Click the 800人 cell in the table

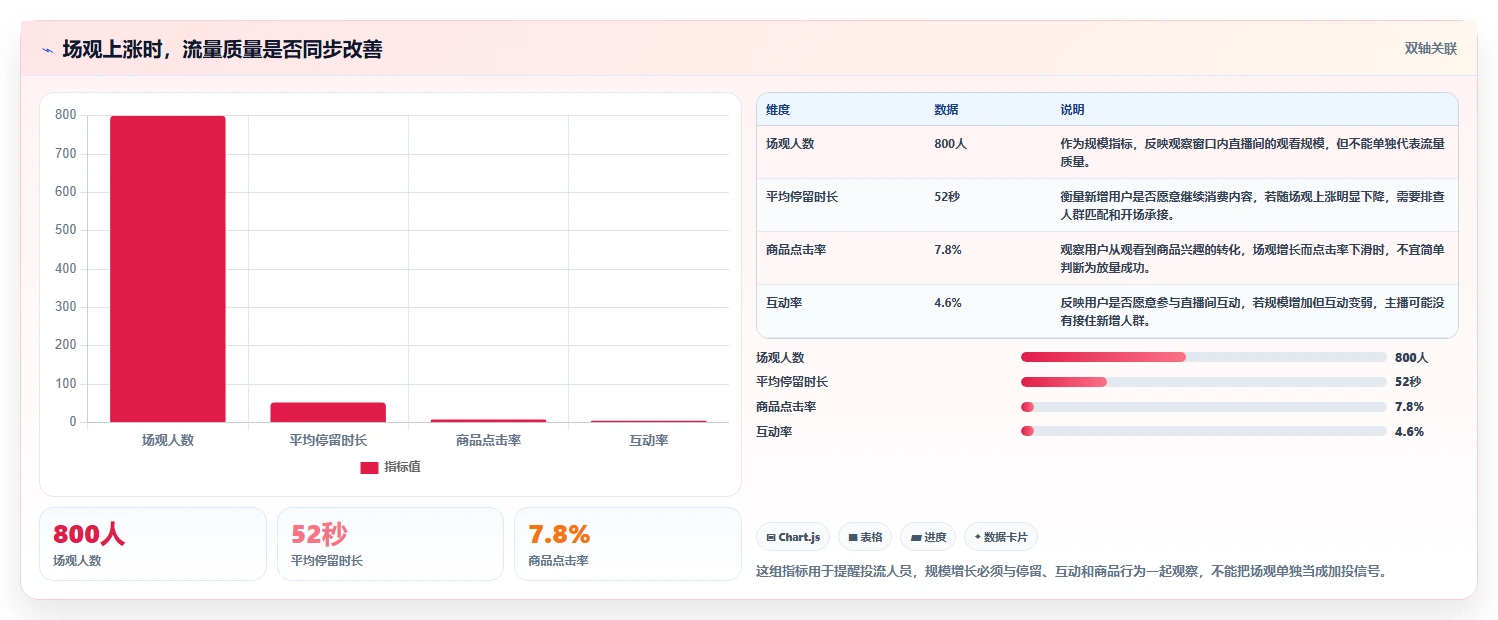point(950,144)
